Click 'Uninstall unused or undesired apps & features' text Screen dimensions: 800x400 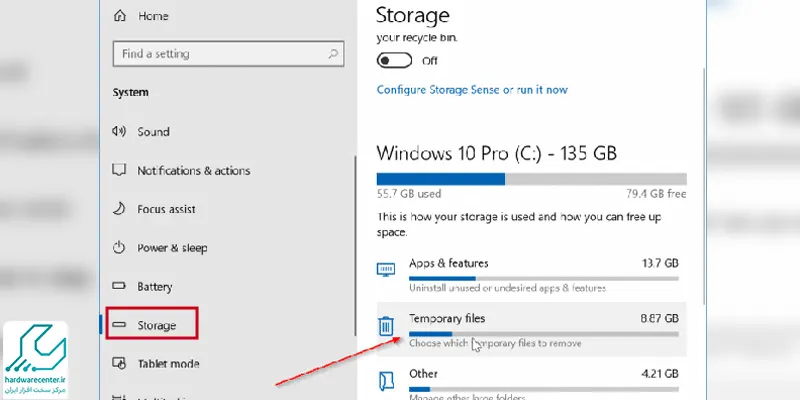pyautogui.click(x=507, y=288)
